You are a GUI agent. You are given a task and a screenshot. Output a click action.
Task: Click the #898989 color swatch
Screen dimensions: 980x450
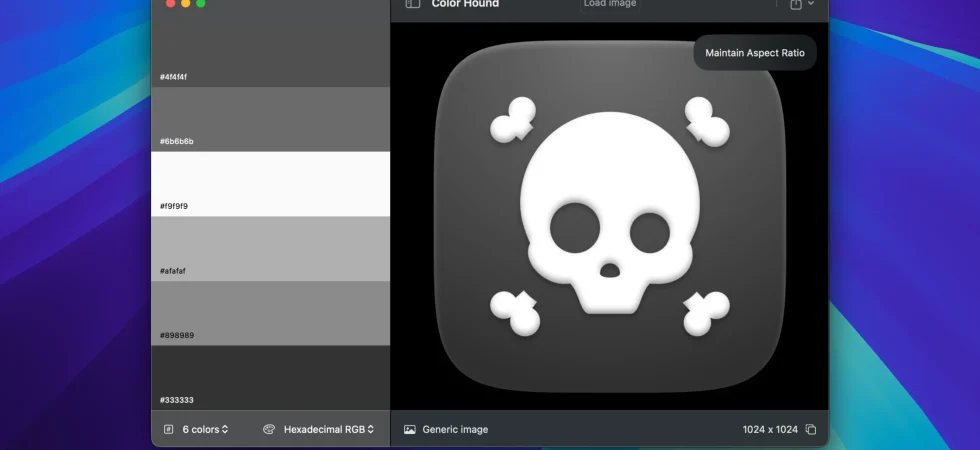pos(271,313)
